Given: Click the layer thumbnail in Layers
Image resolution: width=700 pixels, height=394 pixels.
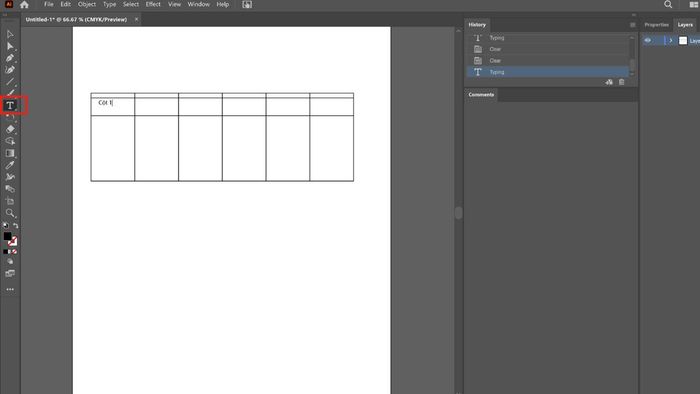Looking at the screenshot, I should [x=683, y=41].
